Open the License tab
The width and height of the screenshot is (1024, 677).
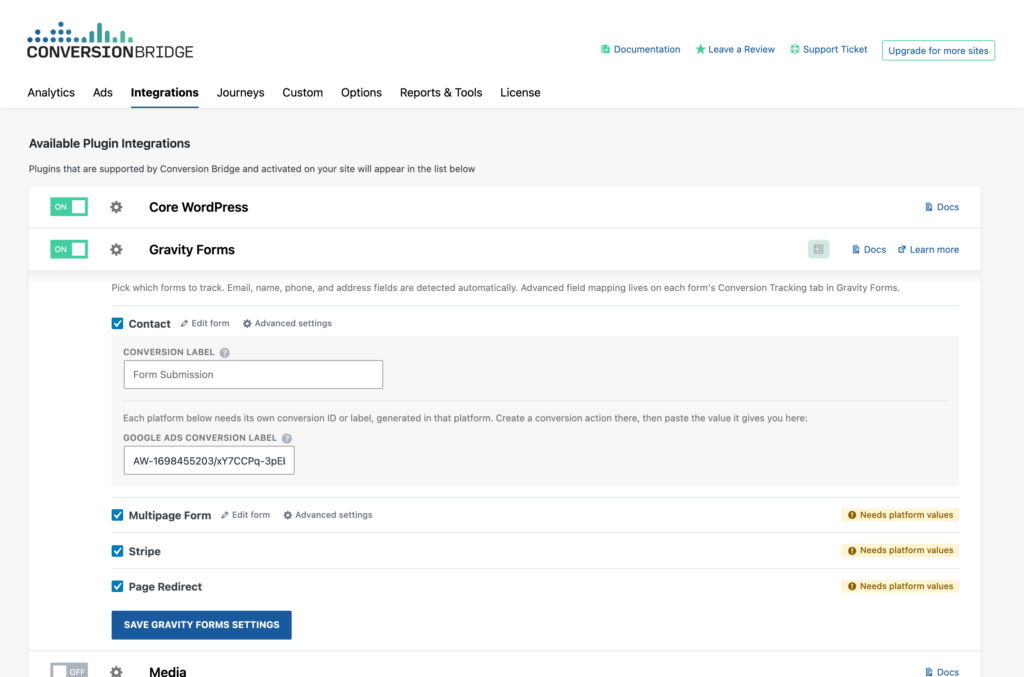pyautogui.click(x=520, y=93)
